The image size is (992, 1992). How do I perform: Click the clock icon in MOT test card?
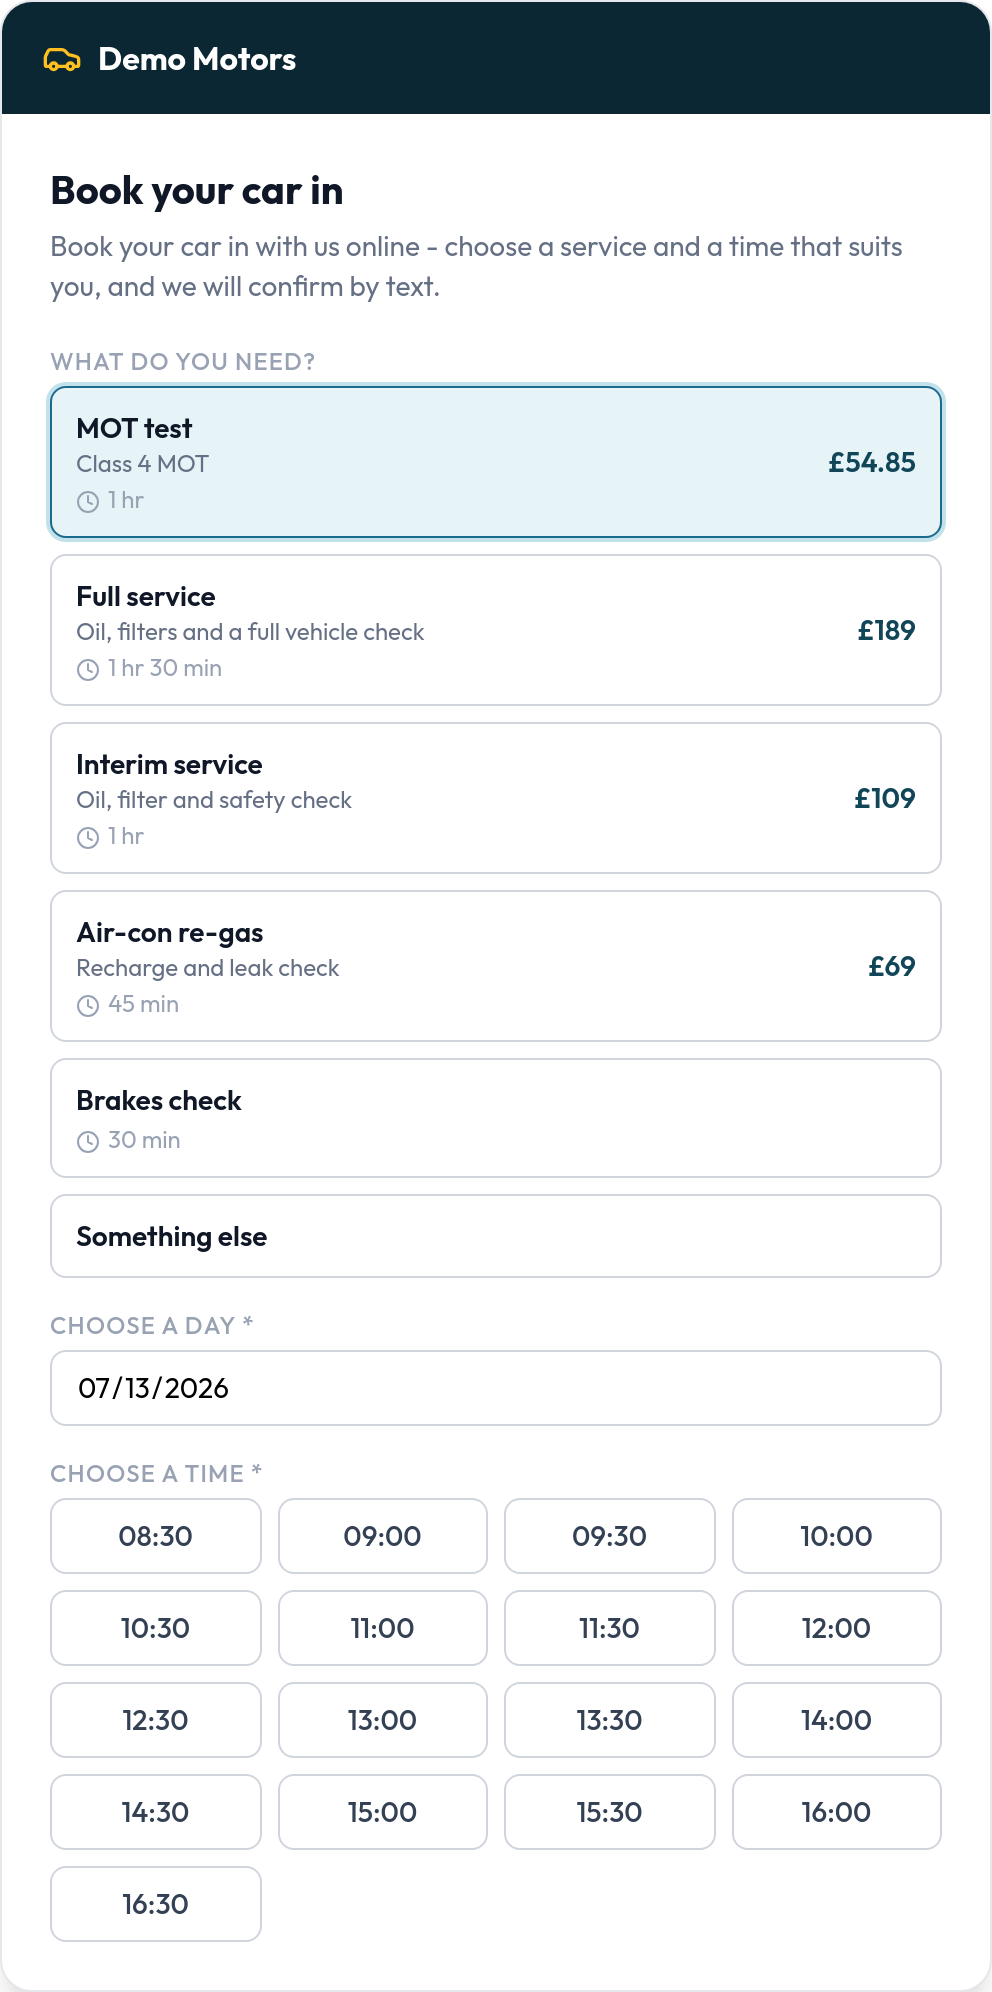pos(88,502)
